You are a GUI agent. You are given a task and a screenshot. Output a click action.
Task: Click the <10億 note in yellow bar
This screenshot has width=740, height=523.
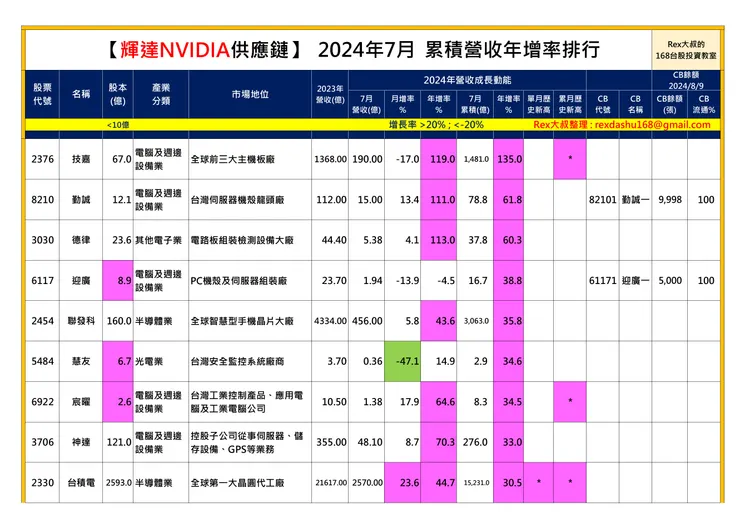pos(118,125)
